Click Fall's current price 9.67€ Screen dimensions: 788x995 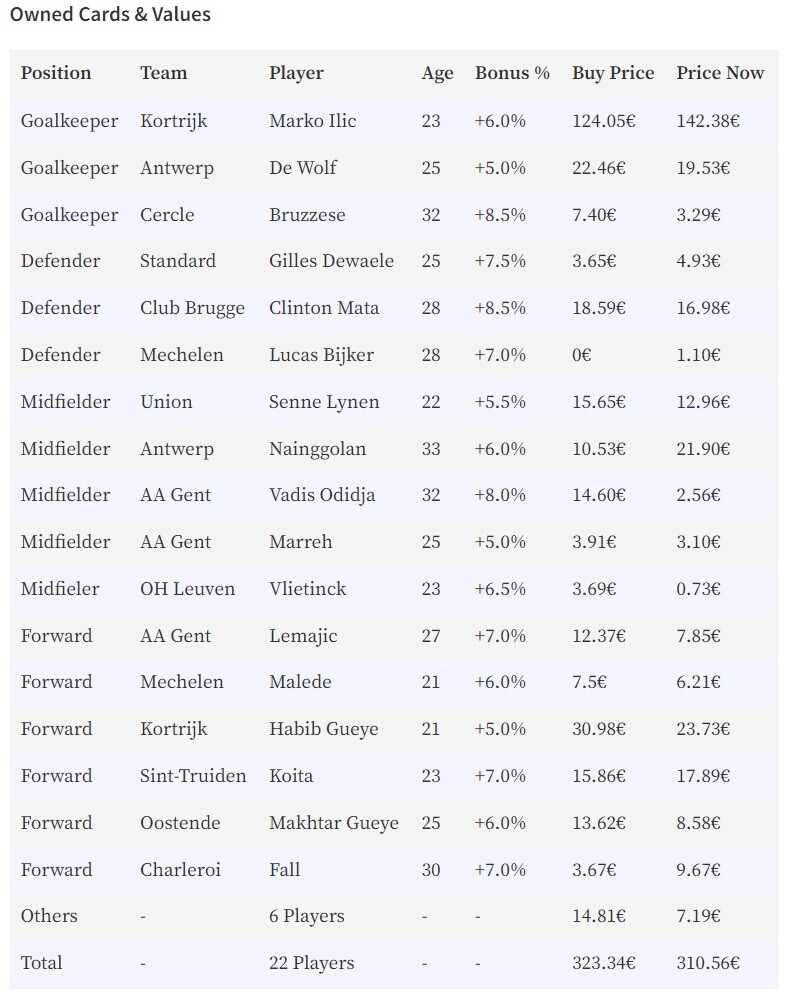pos(703,870)
